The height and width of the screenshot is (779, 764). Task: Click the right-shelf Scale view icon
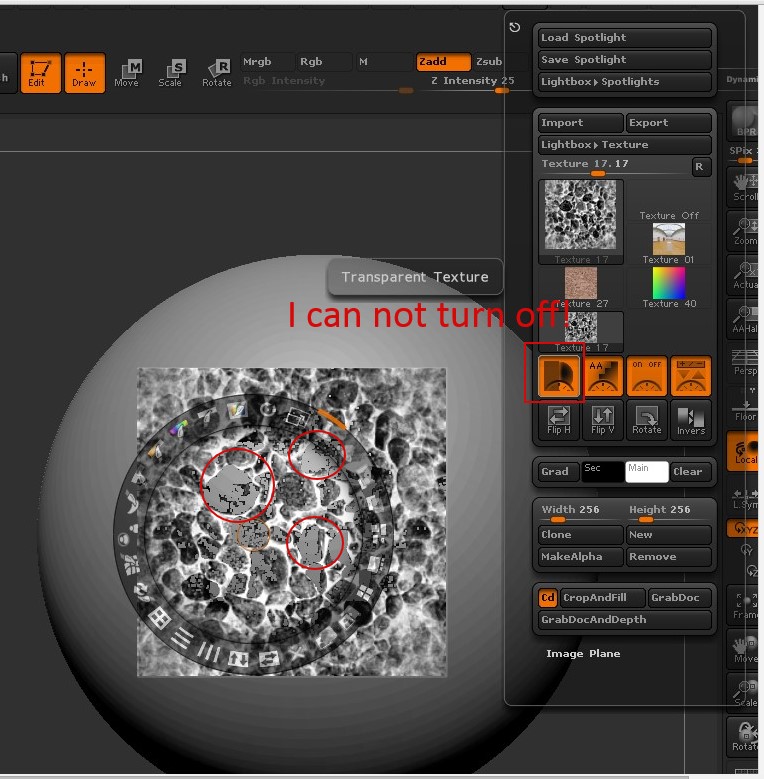tap(745, 693)
